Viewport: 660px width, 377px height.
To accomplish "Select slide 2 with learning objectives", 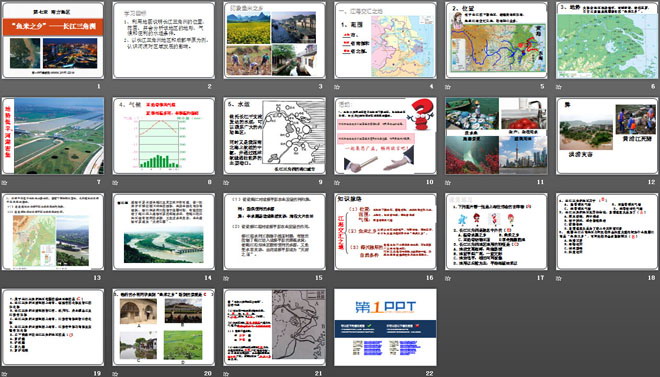I will 163,40.
